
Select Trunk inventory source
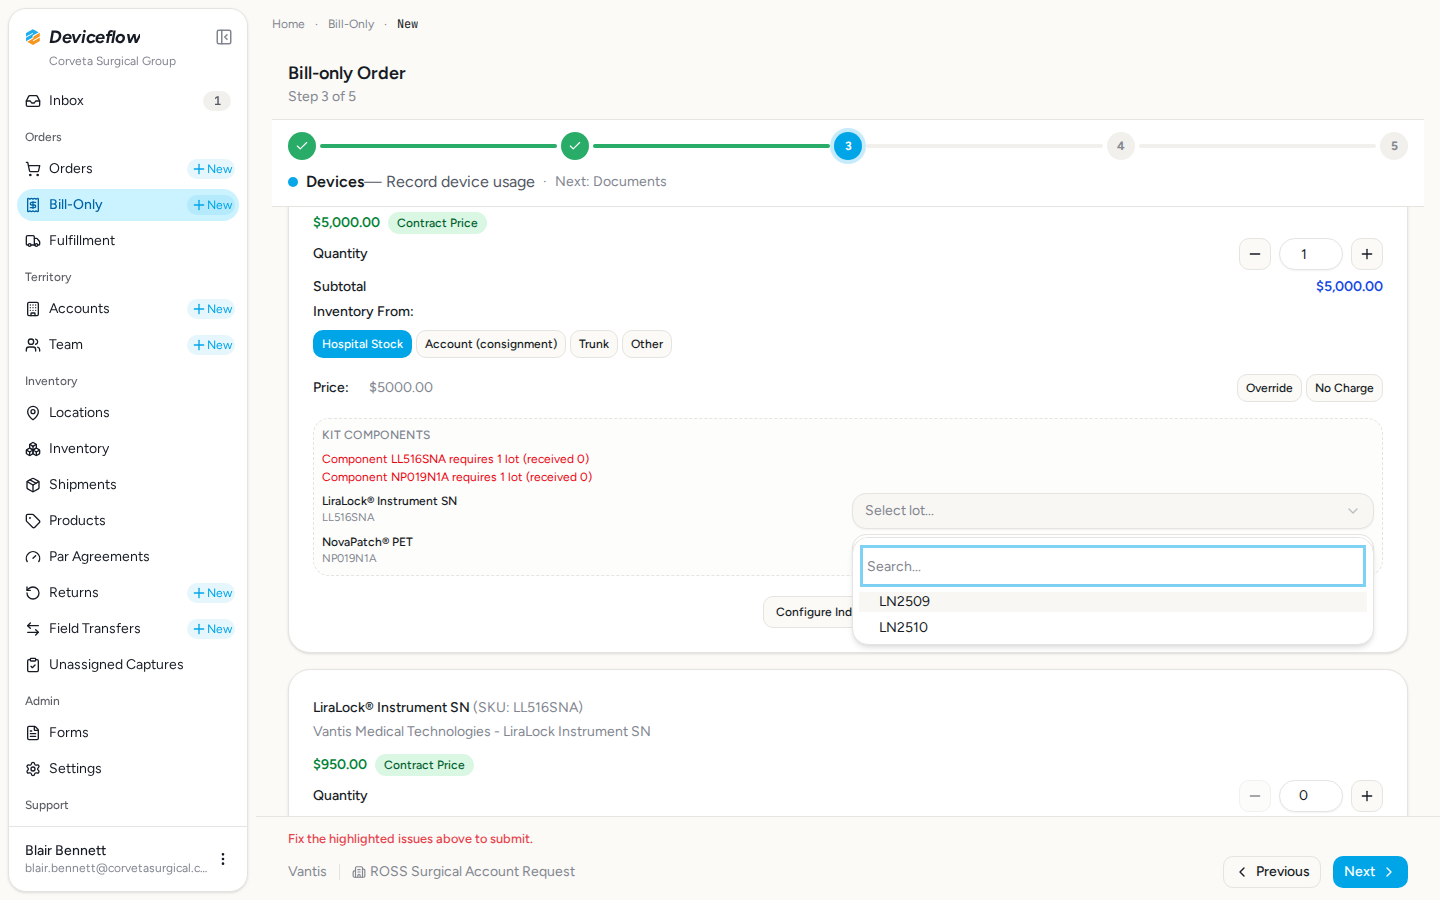pos(594,344)
